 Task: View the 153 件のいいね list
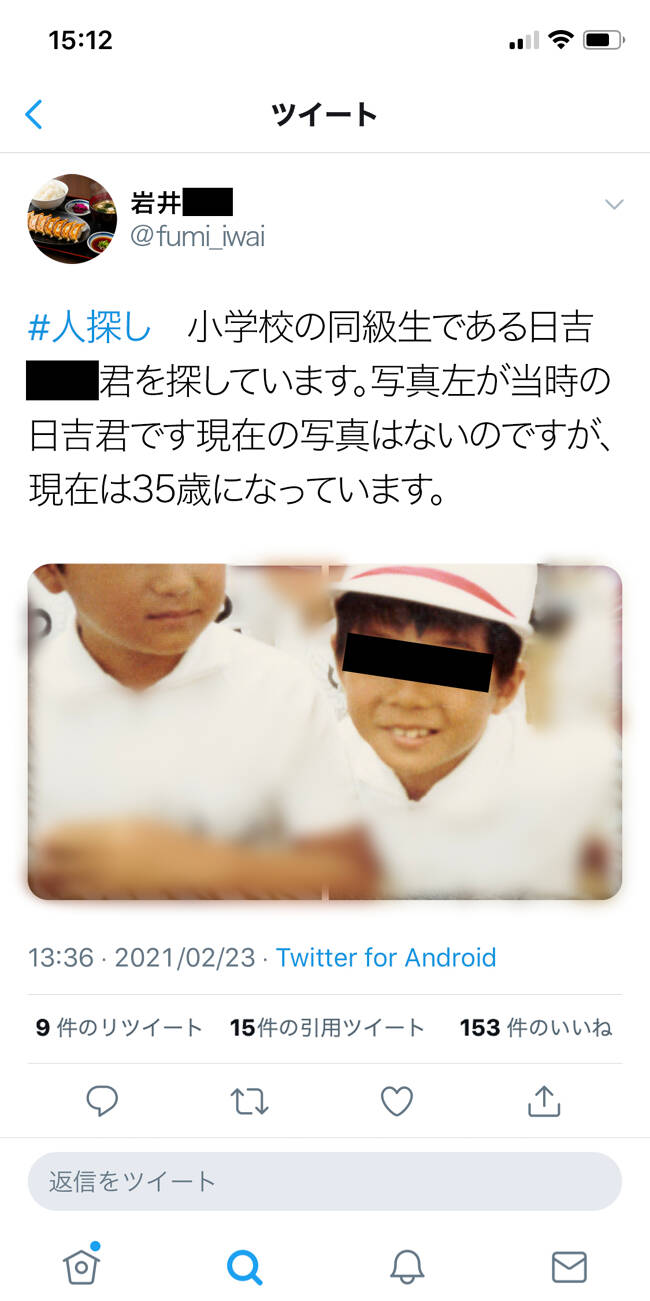[536, 1027]
